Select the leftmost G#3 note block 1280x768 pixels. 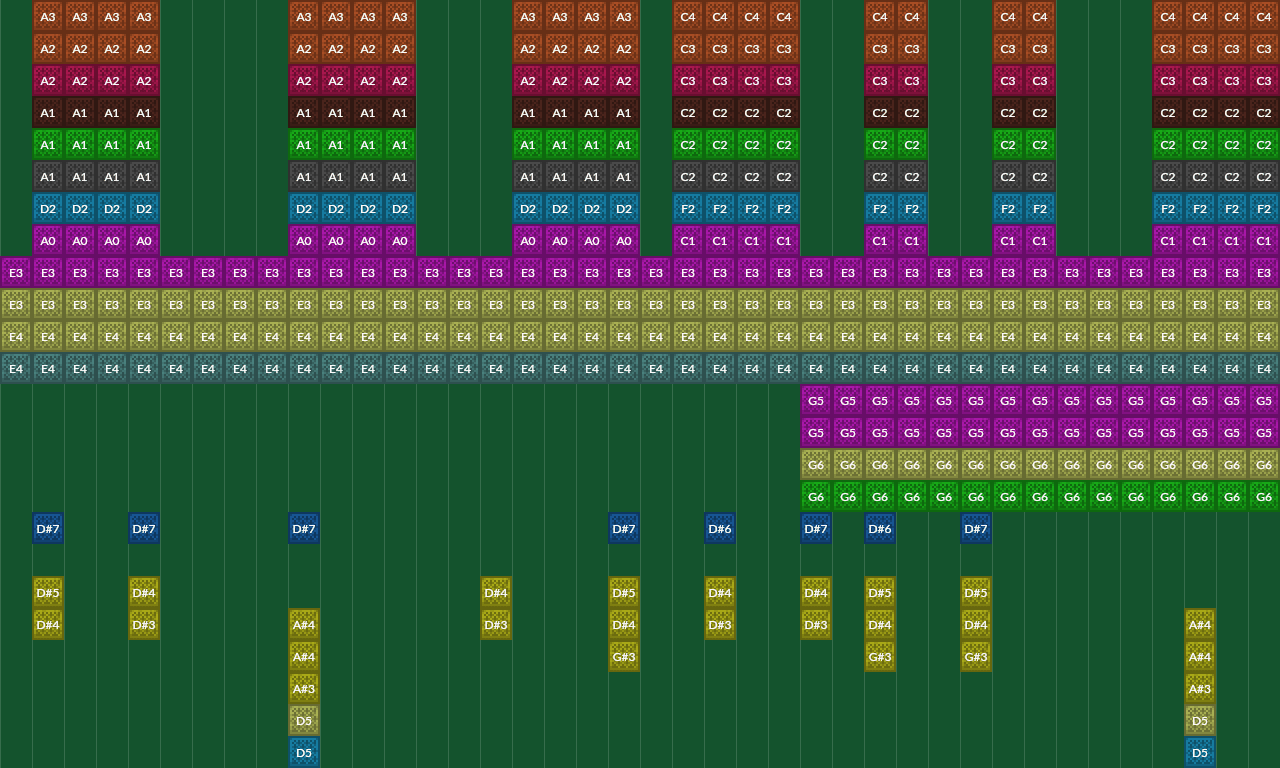624,657
